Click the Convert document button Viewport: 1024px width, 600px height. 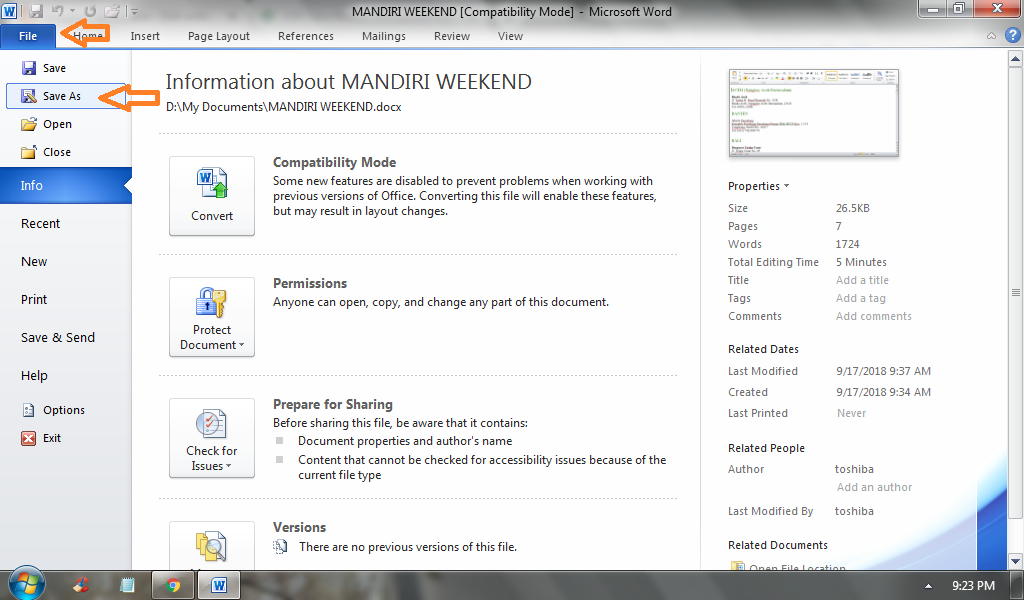click(212, 196)
